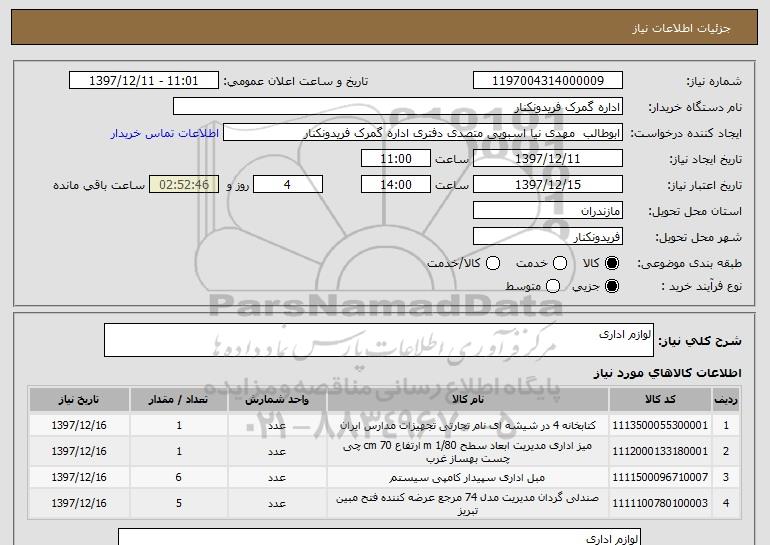
Task: Click the buyer organization field اداره گمرک فریدونکنار
Action: pyautogui.click(x=398, y=107)
